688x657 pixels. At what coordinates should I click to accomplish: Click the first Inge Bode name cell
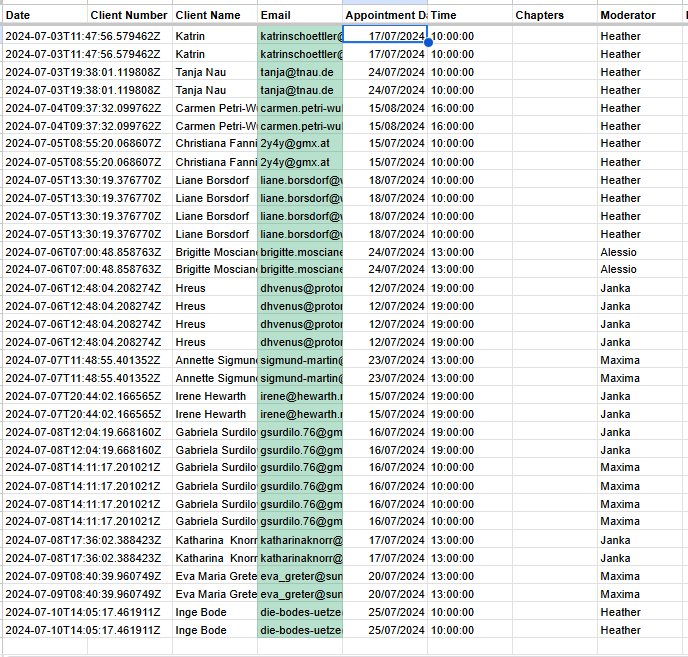tap(215, 612)
